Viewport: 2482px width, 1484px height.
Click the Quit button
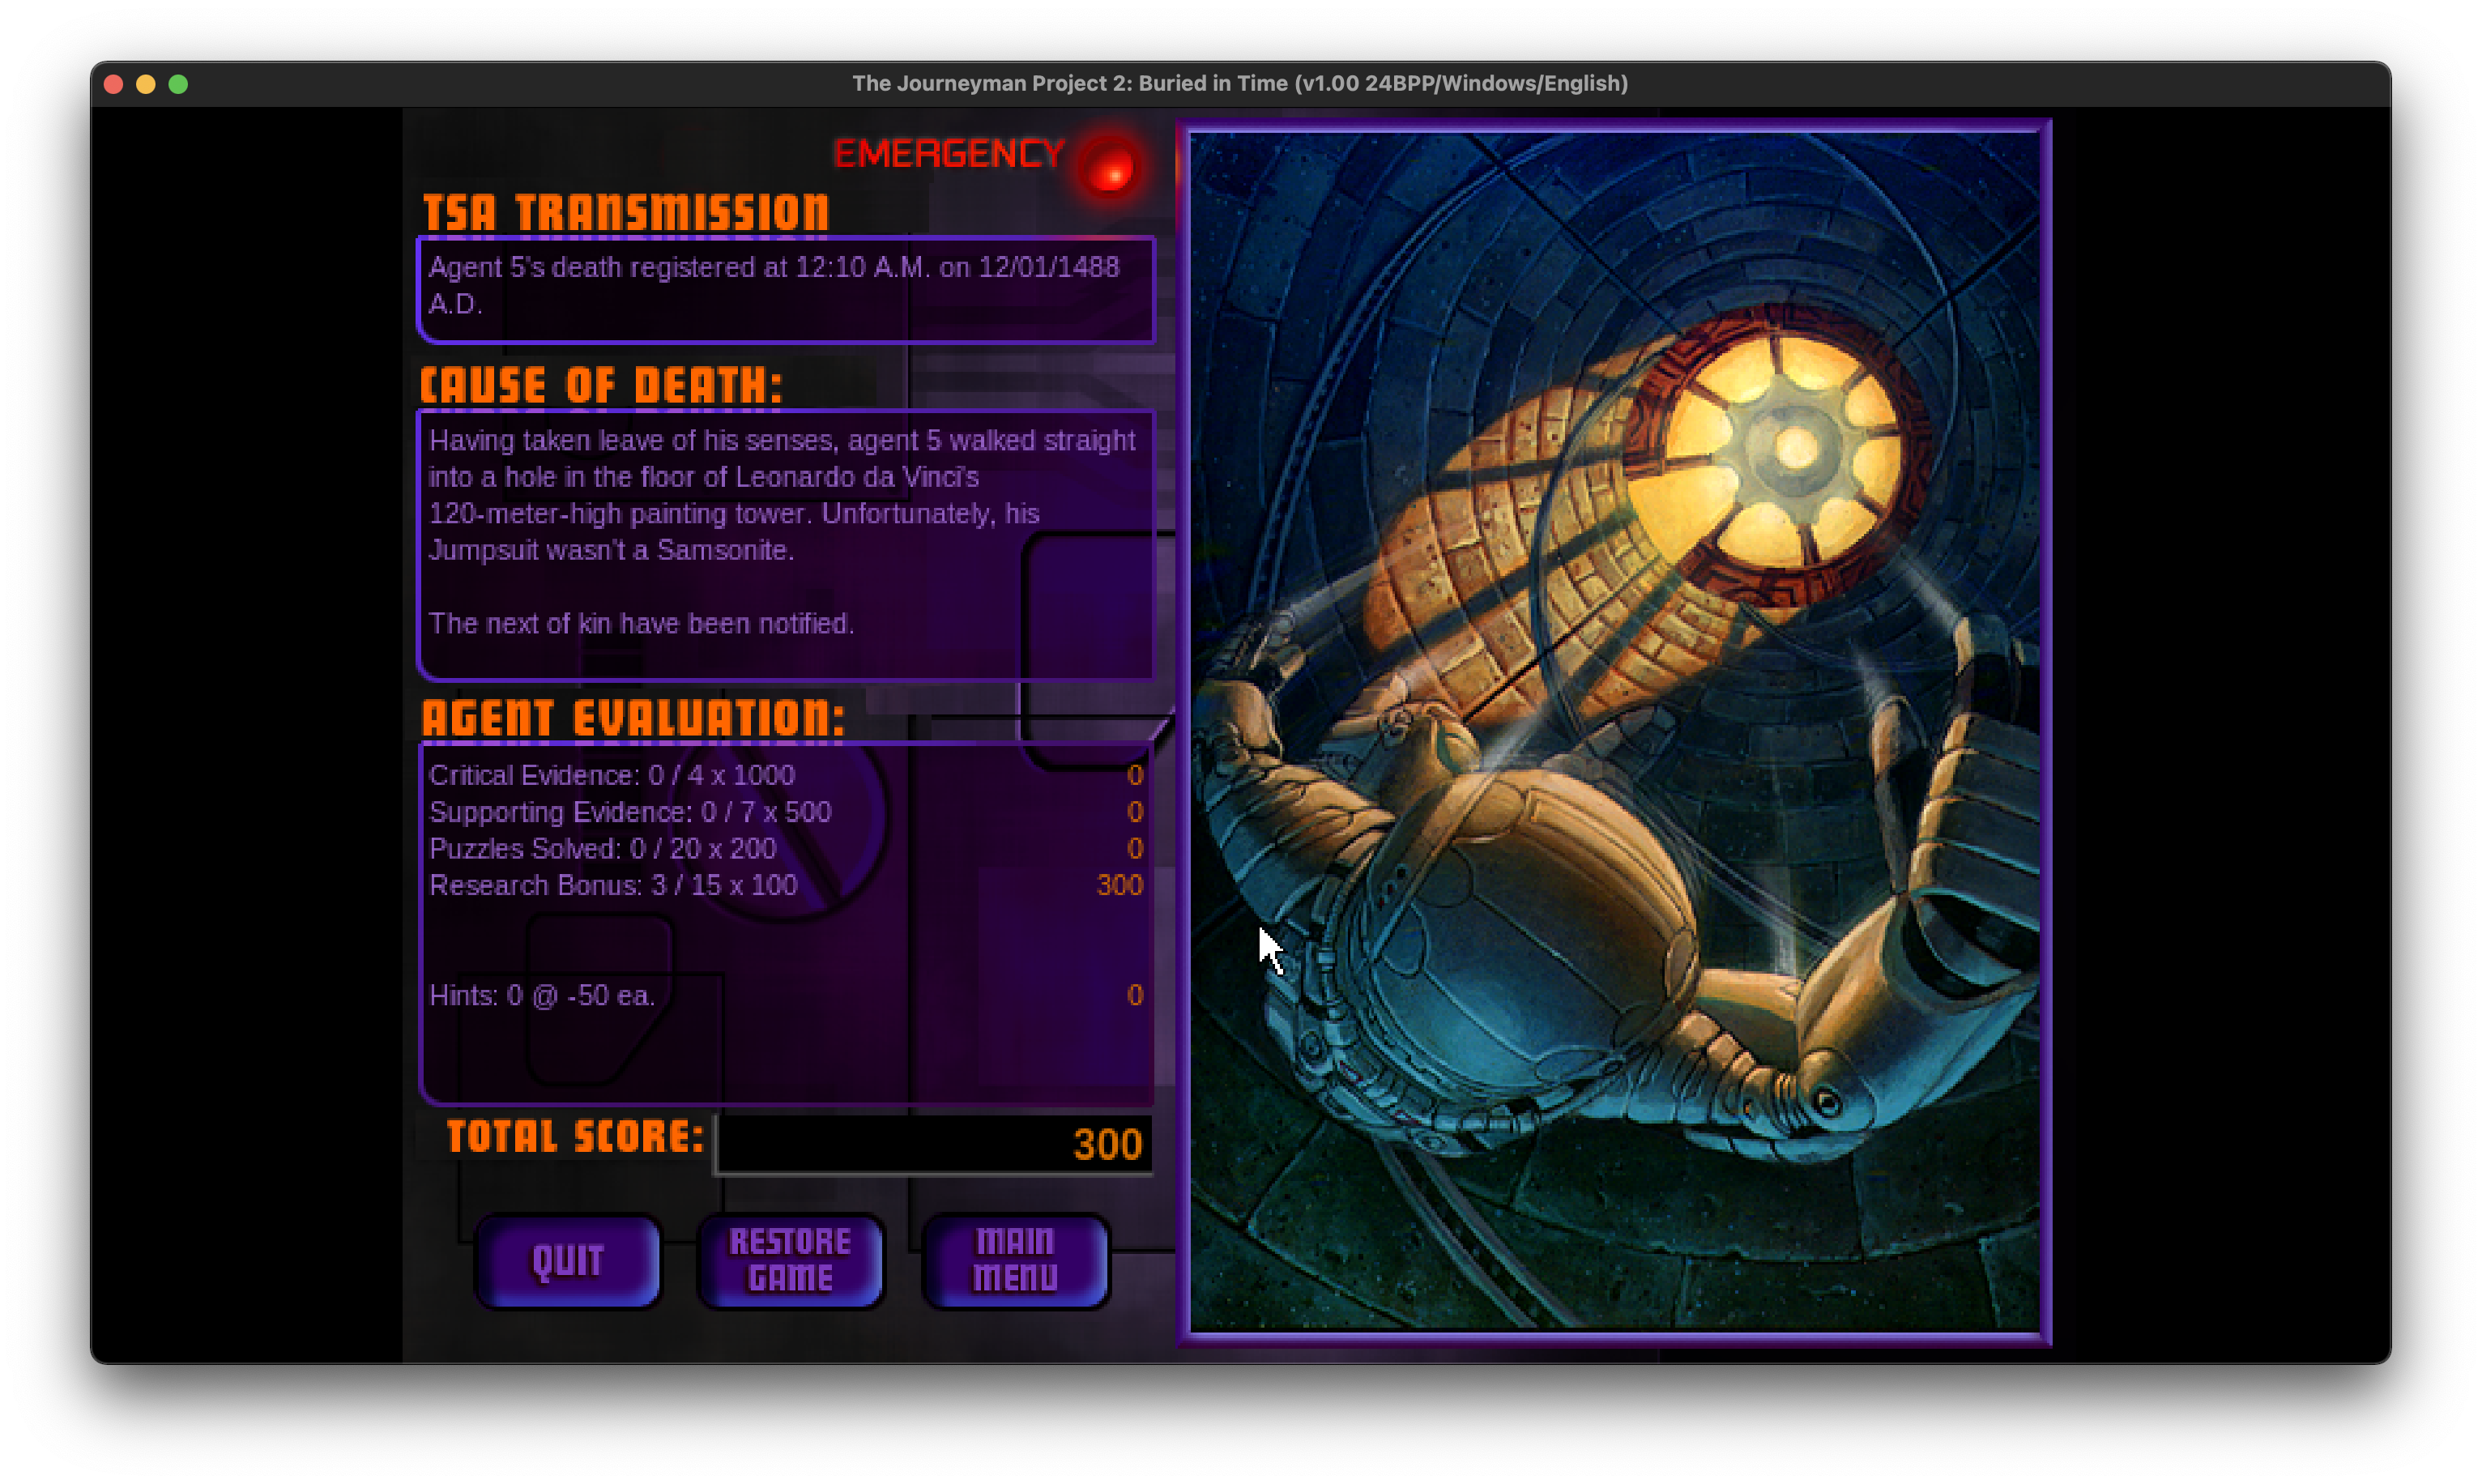[x=567, y=1261]
